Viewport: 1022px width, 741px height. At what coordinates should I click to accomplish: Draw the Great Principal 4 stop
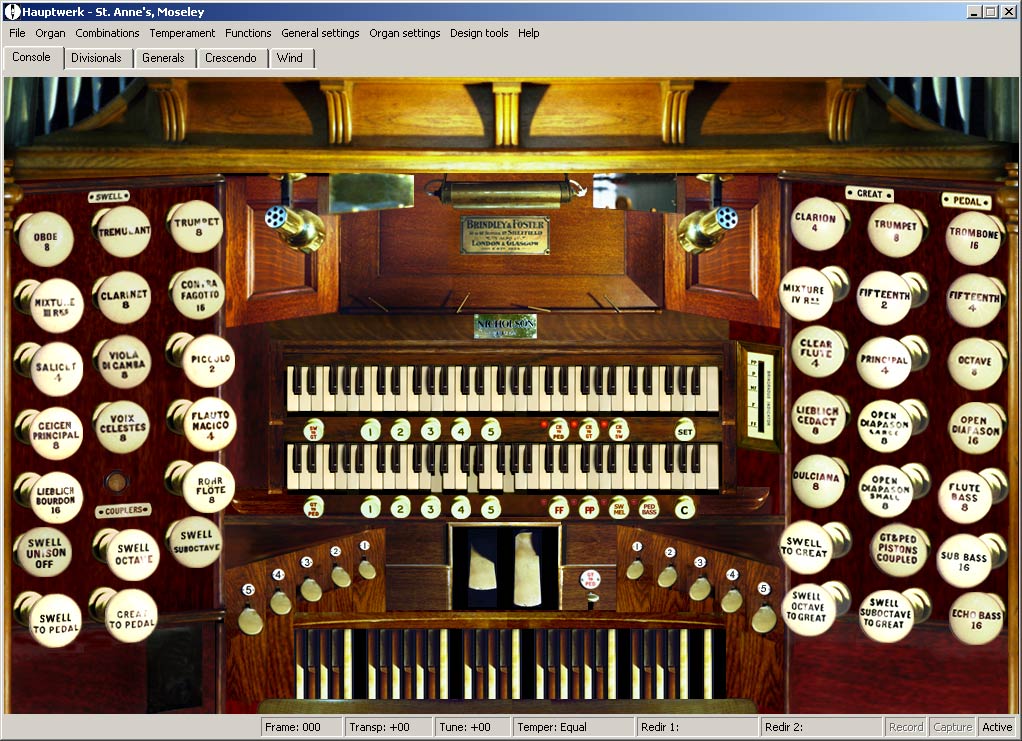(x=883, y=362)
